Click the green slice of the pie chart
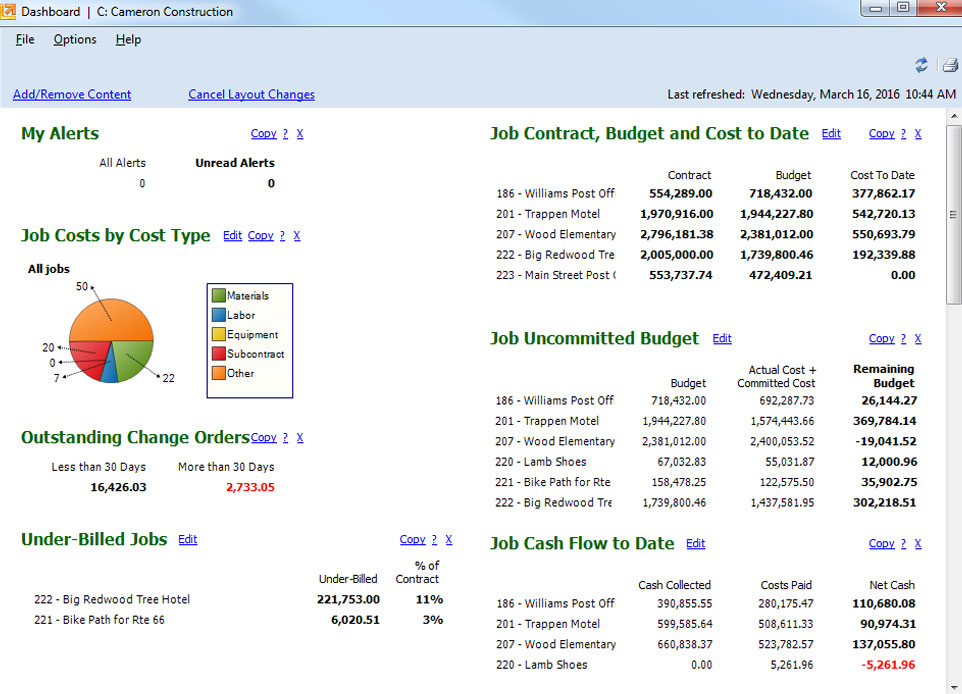The image size is (962, 694). [x=134, y=357]
